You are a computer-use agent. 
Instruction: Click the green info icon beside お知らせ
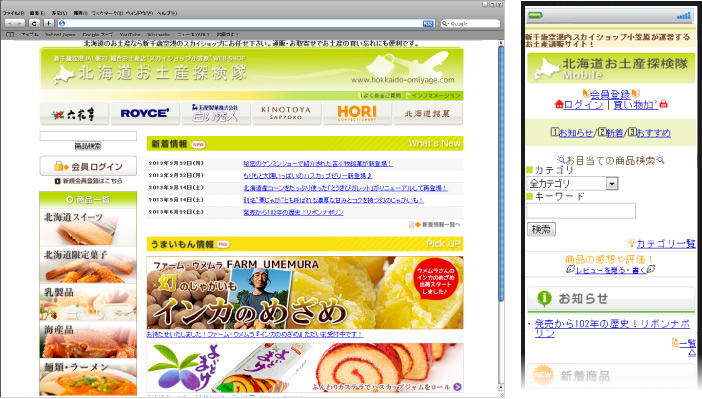coord(544,298)
